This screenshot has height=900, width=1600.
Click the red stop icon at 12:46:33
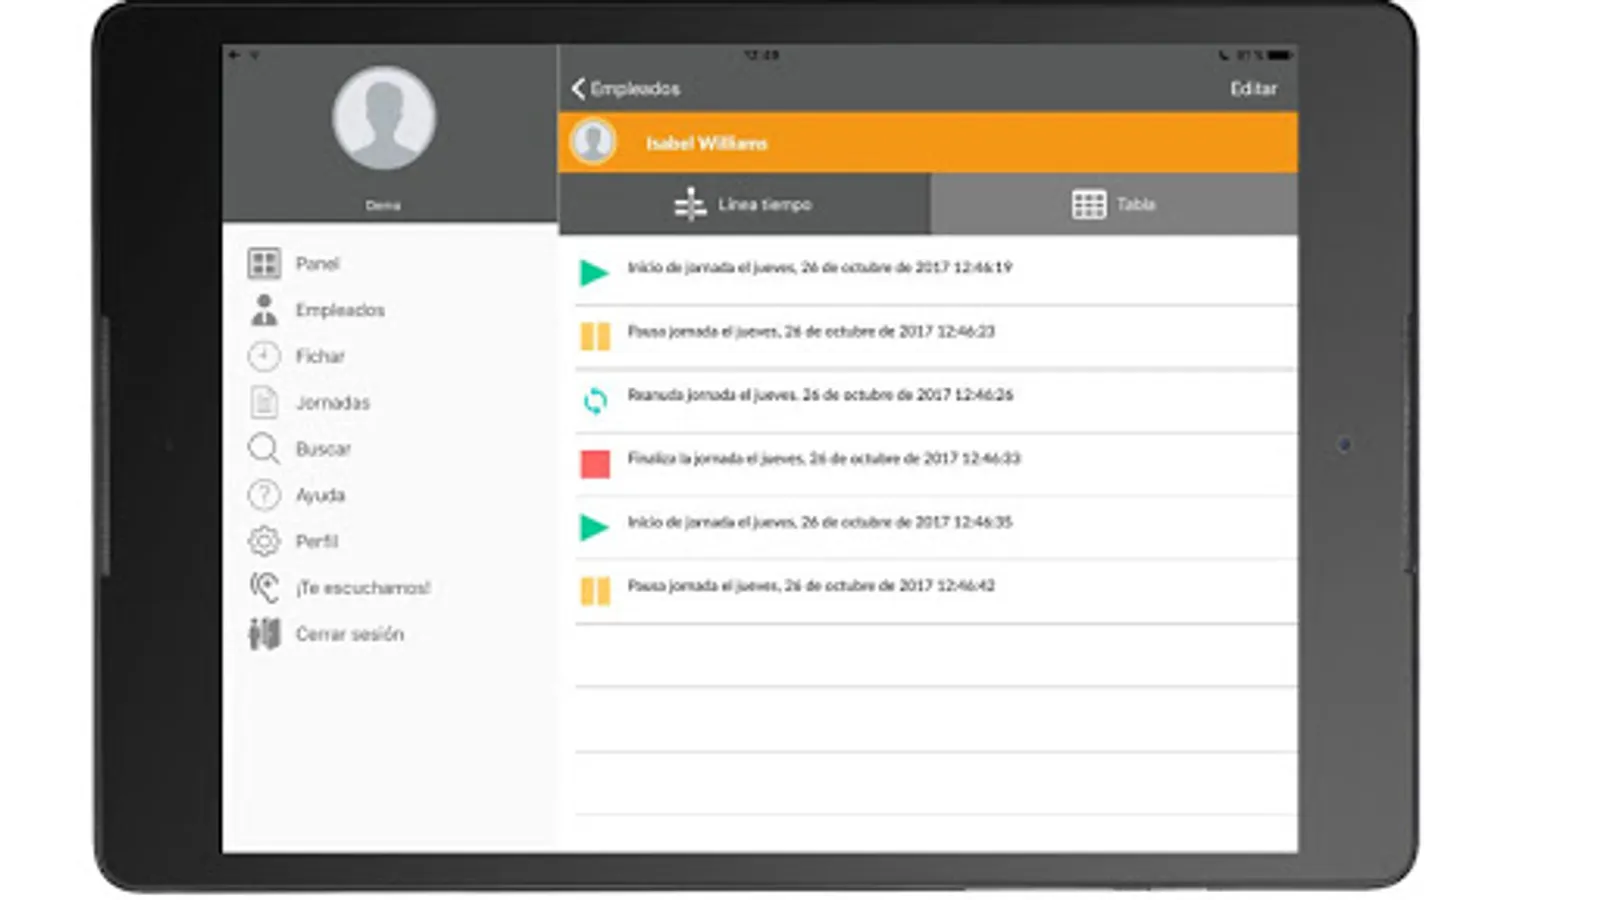(x=595, y=464)
